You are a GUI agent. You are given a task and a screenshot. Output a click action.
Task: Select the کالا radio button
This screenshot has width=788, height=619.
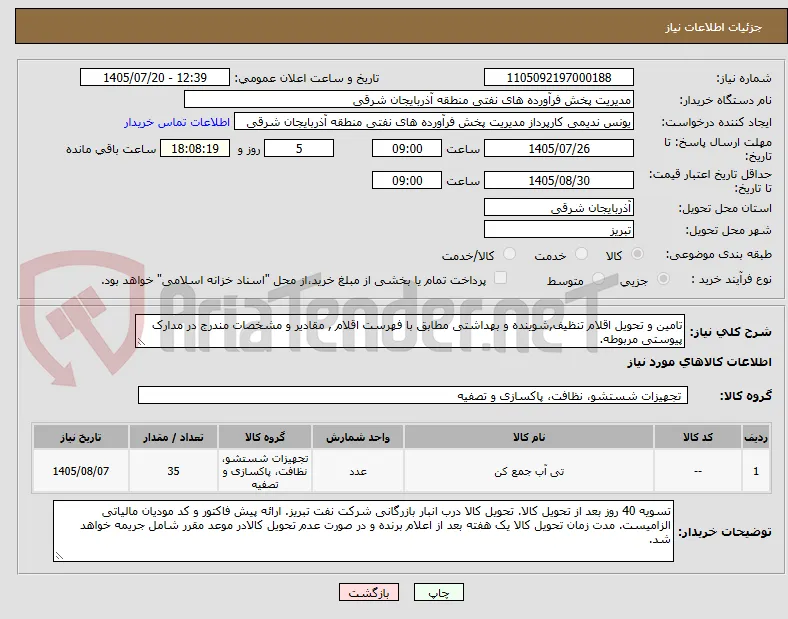637,254
